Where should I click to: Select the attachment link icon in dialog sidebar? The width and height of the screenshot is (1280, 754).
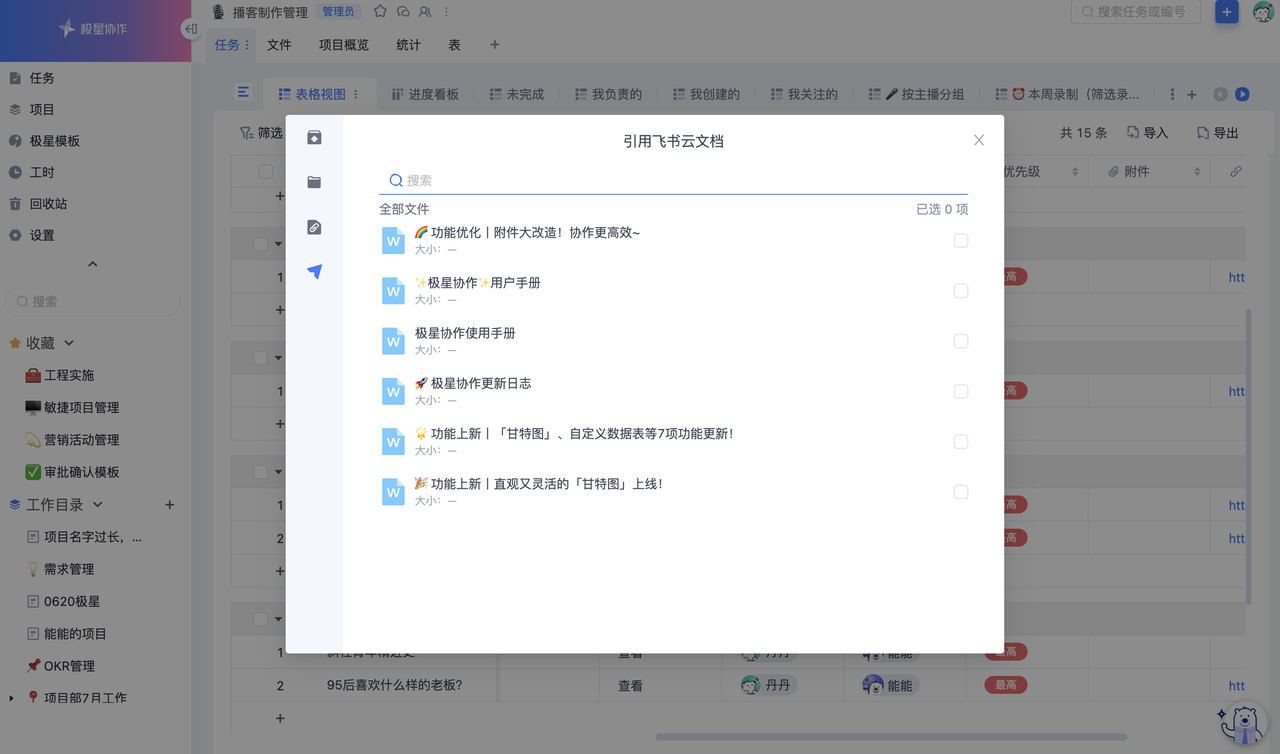(x=314, y=228)
